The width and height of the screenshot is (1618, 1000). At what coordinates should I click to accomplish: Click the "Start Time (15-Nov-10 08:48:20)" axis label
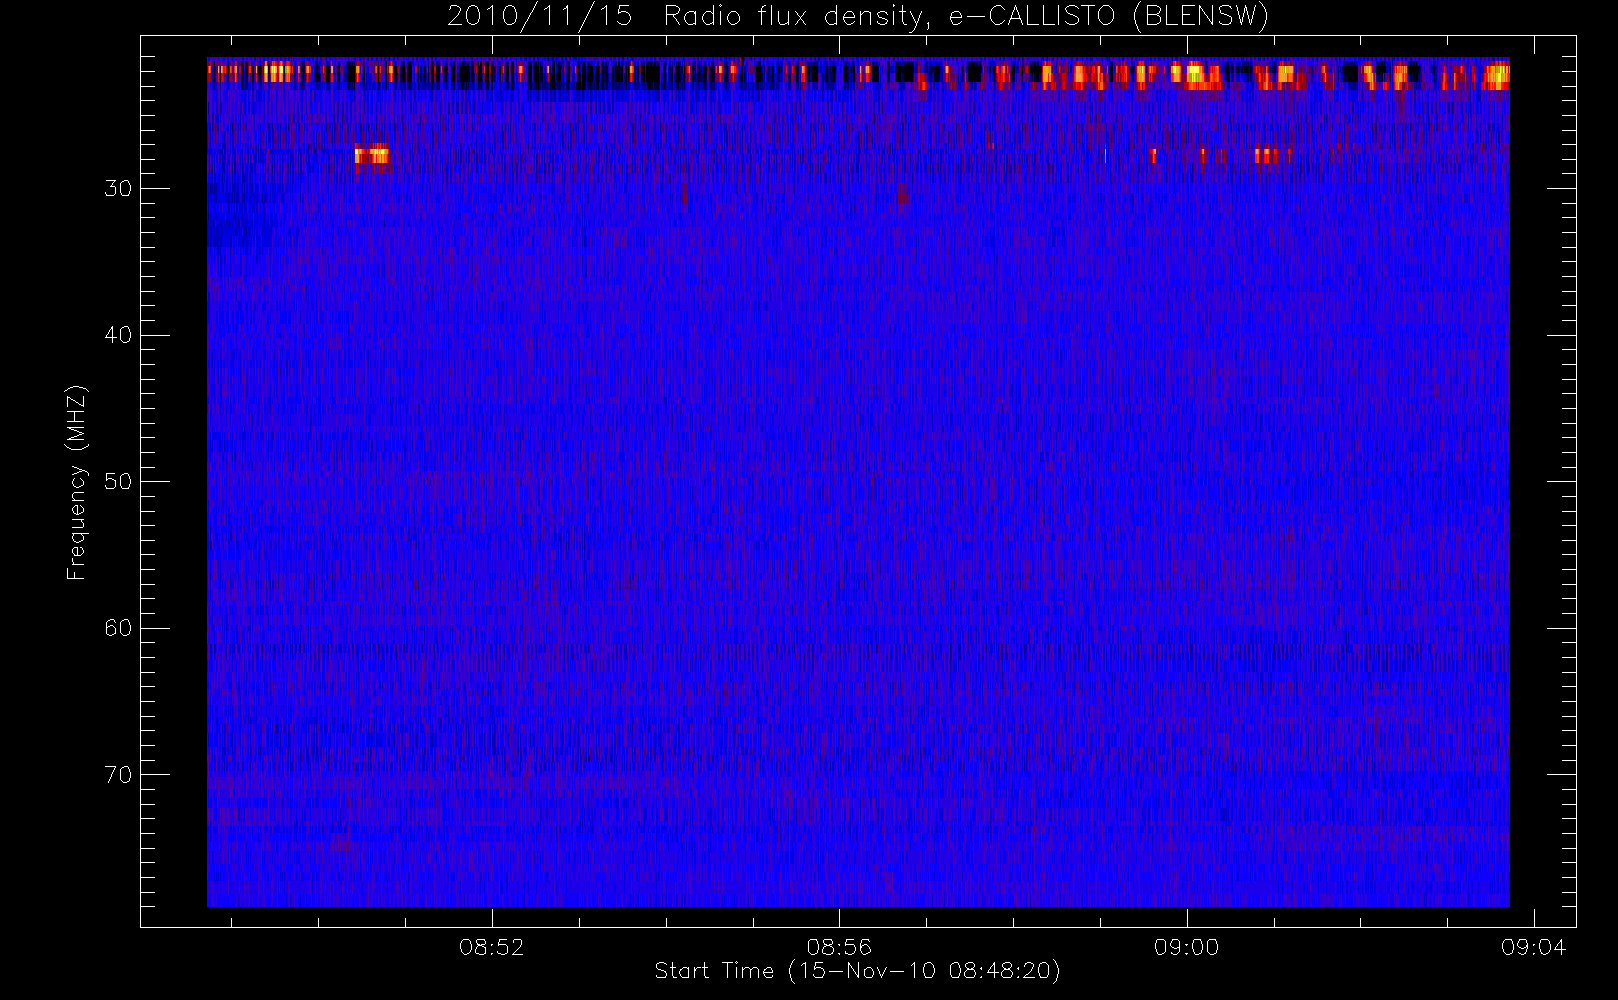[x=857, y=971]
